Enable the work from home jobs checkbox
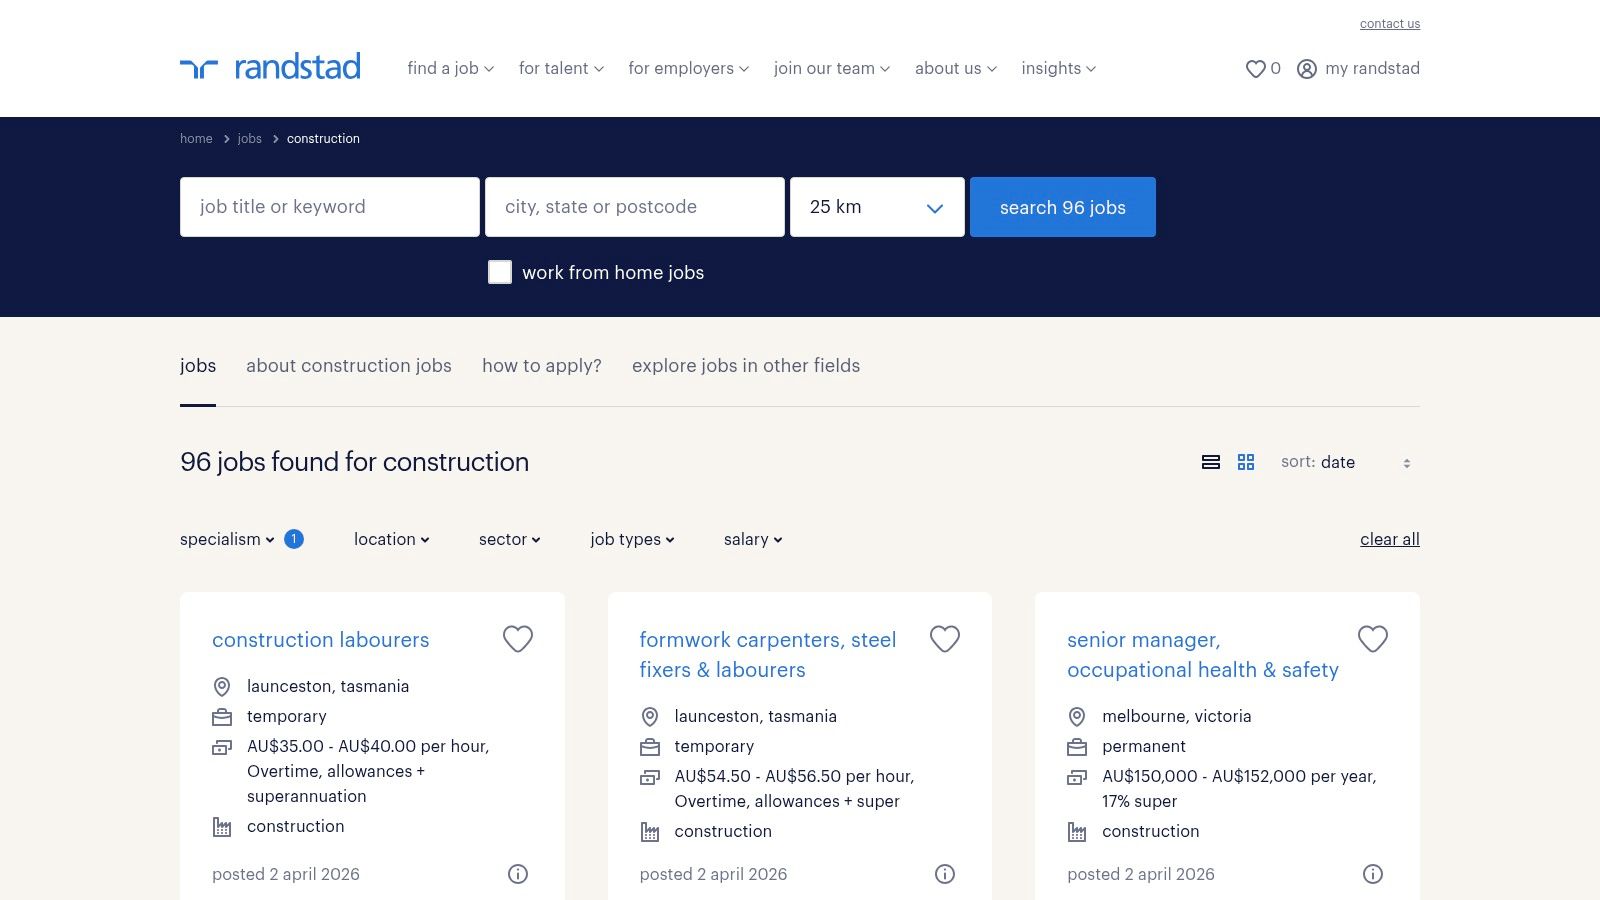 tap(499, 272)
